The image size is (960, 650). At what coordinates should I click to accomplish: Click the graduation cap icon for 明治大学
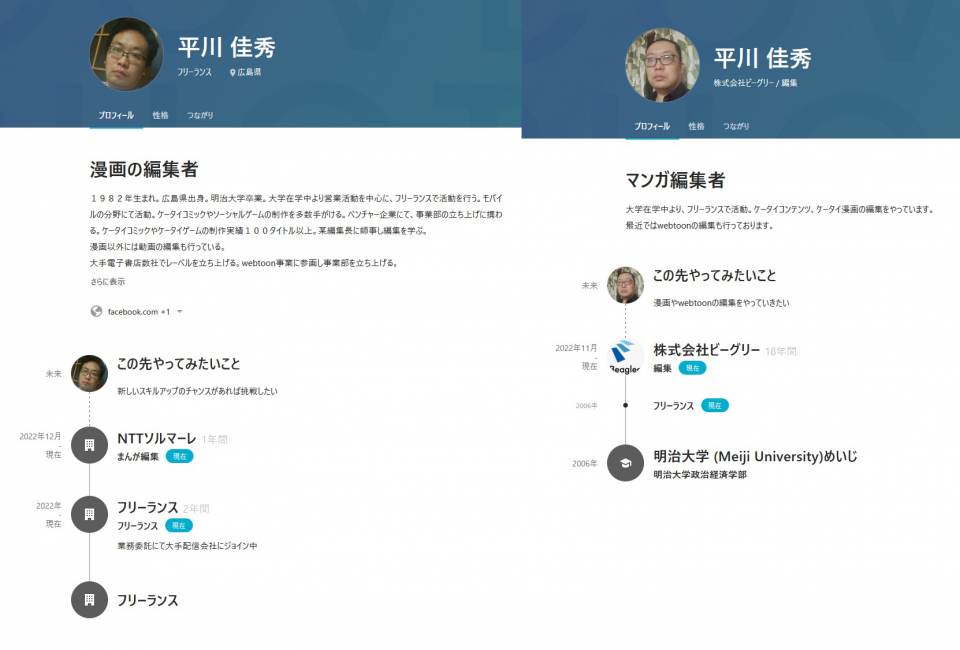[626, 463]
